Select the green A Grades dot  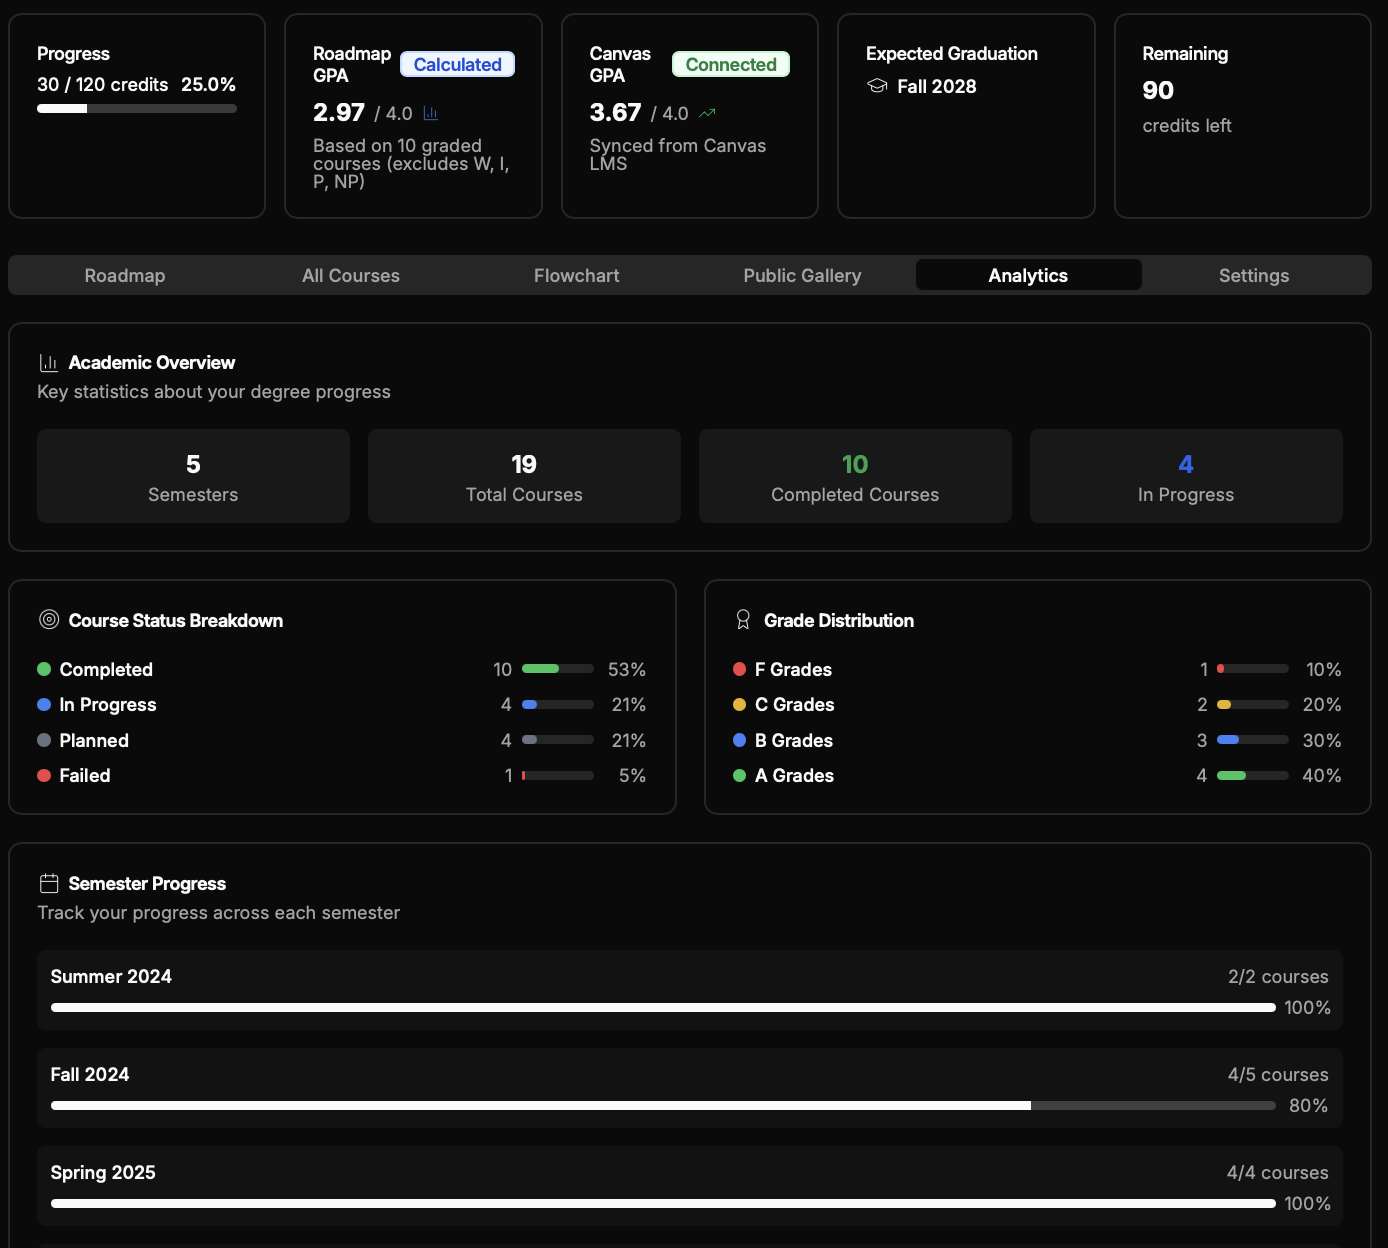pos(740,775)
